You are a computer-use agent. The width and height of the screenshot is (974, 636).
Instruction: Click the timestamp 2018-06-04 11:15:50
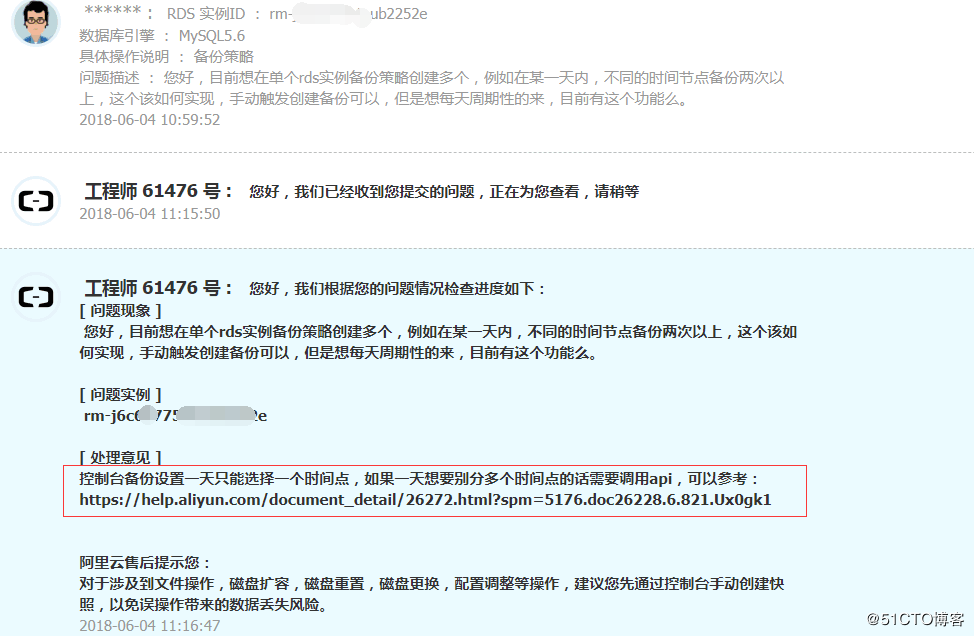pos(150,214)
